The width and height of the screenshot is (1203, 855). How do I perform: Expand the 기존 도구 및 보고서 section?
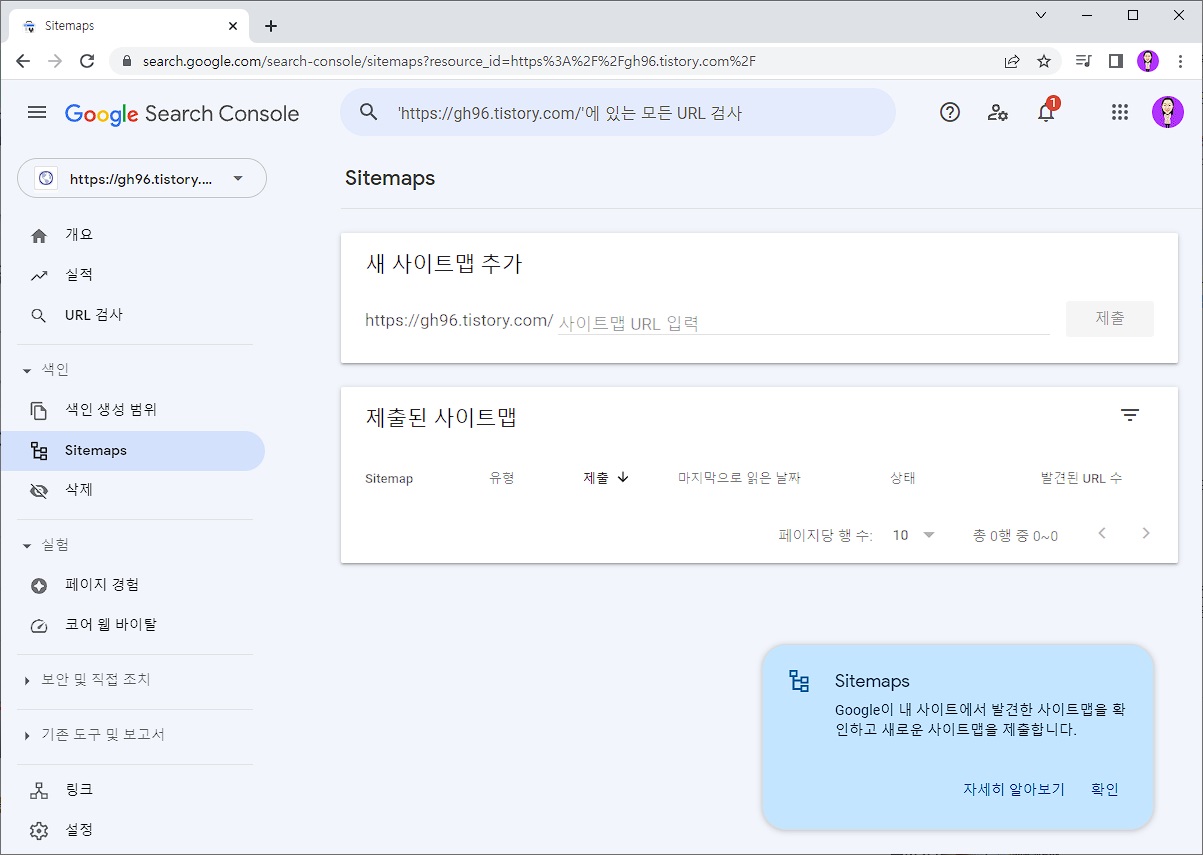coord(27,735)
